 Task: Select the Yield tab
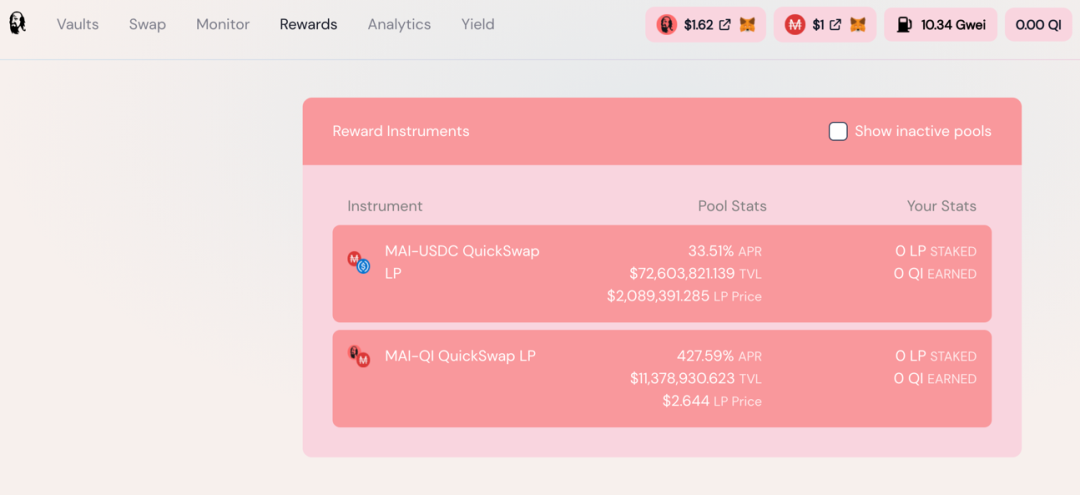coord(478,25)
